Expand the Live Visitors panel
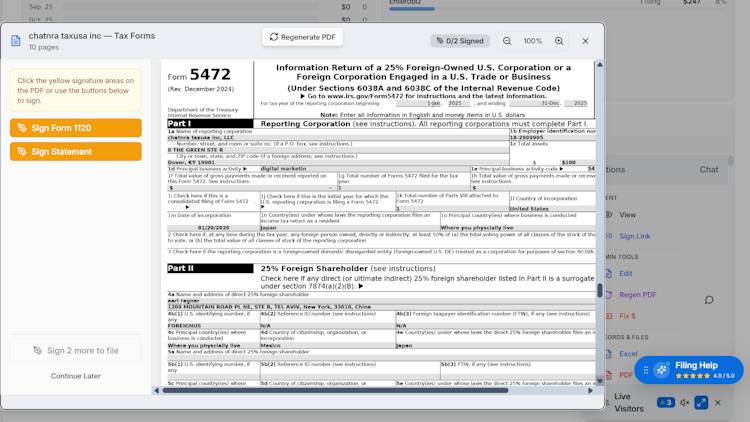 pos(701,403)
